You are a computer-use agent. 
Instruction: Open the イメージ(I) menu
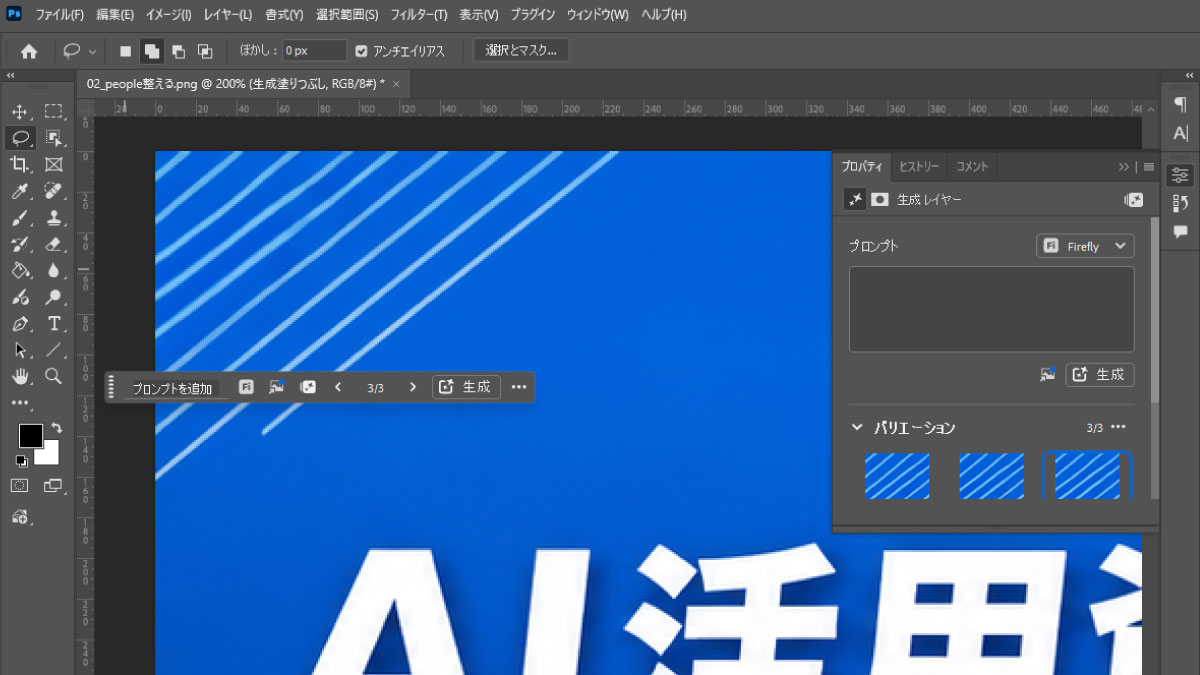point(170,15)
